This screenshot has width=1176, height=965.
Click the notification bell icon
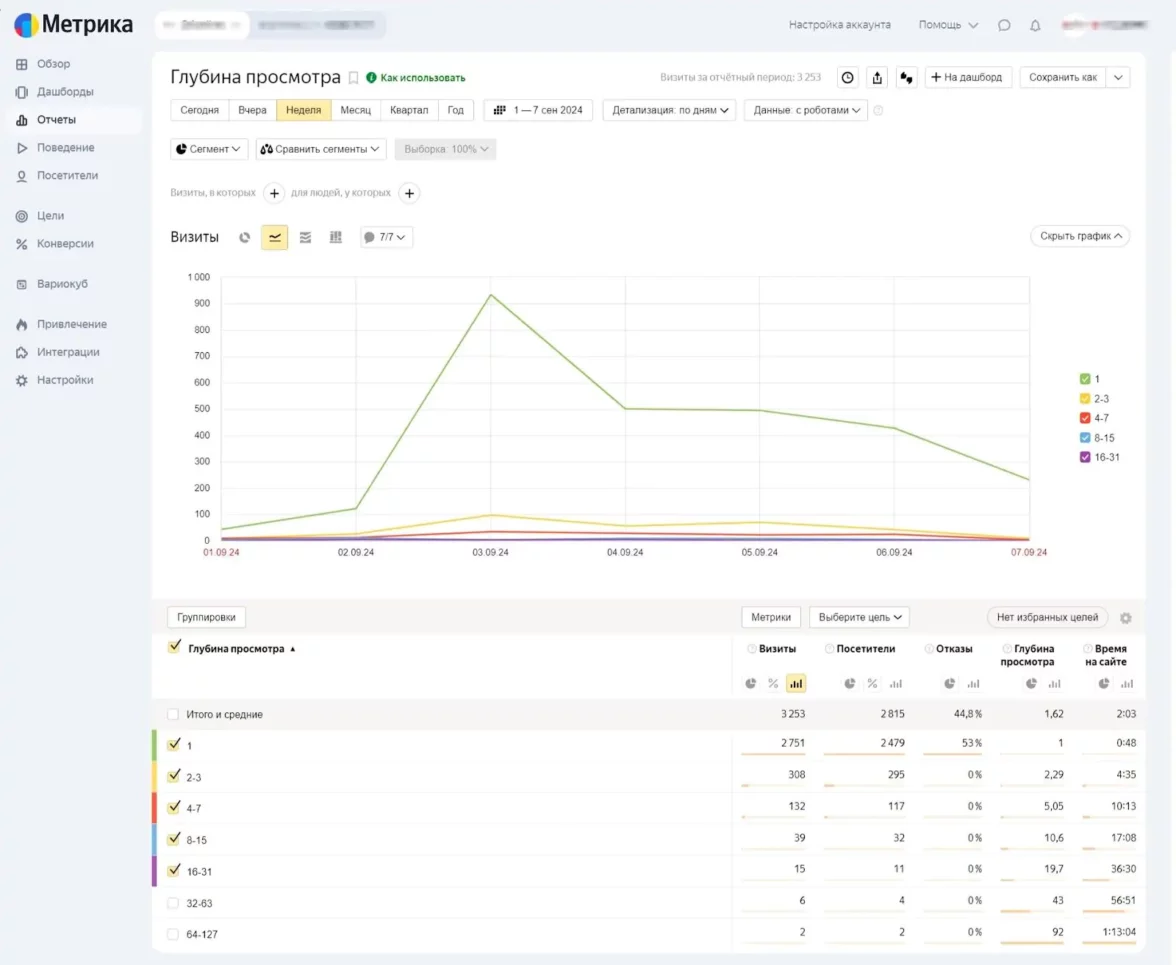pos(1035,25)
